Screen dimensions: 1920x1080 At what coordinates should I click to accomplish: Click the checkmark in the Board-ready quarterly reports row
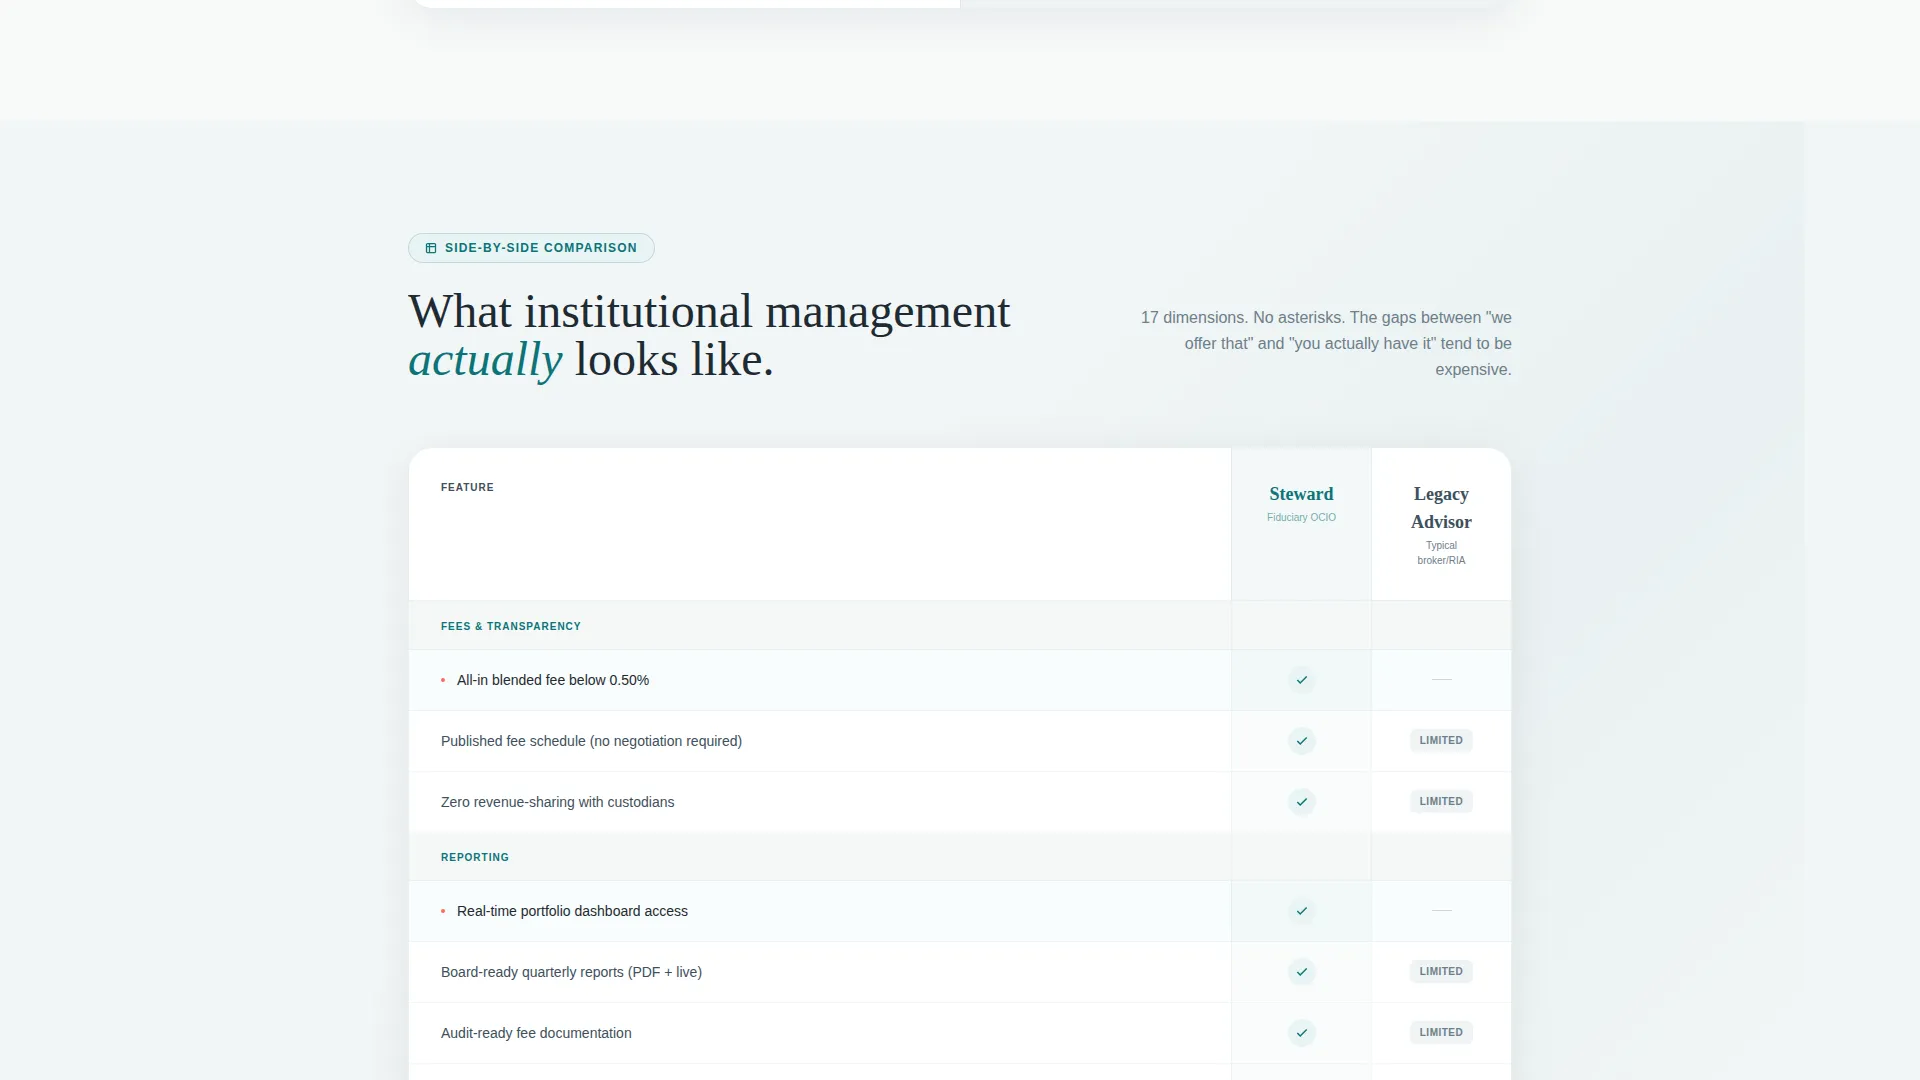[x=1301, y=972]
